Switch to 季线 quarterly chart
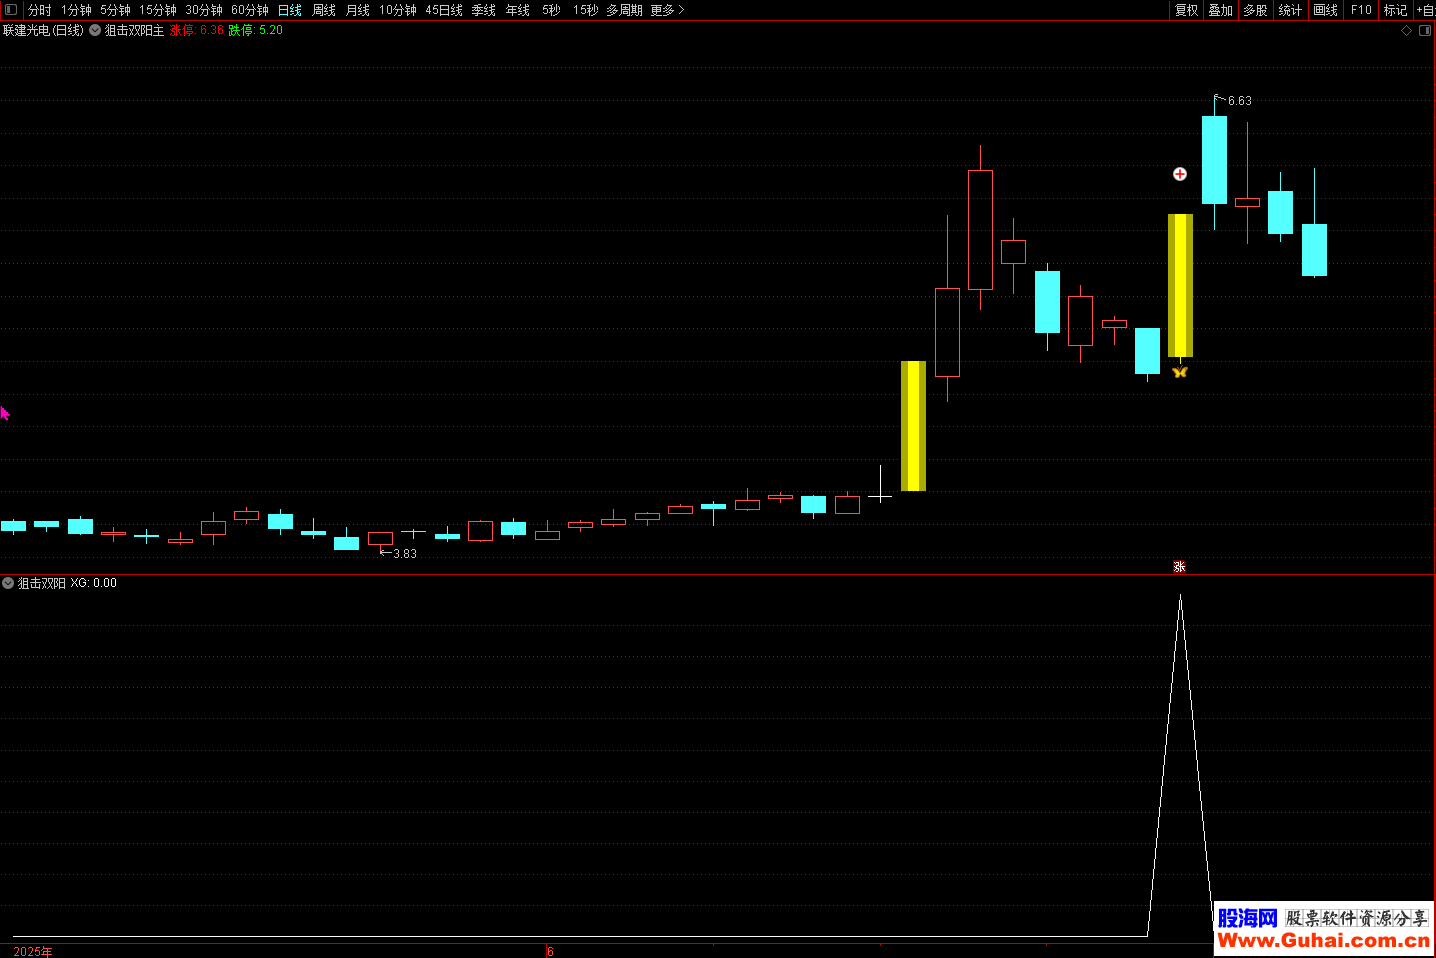1436x958 pixels. (x=484, y=10)
